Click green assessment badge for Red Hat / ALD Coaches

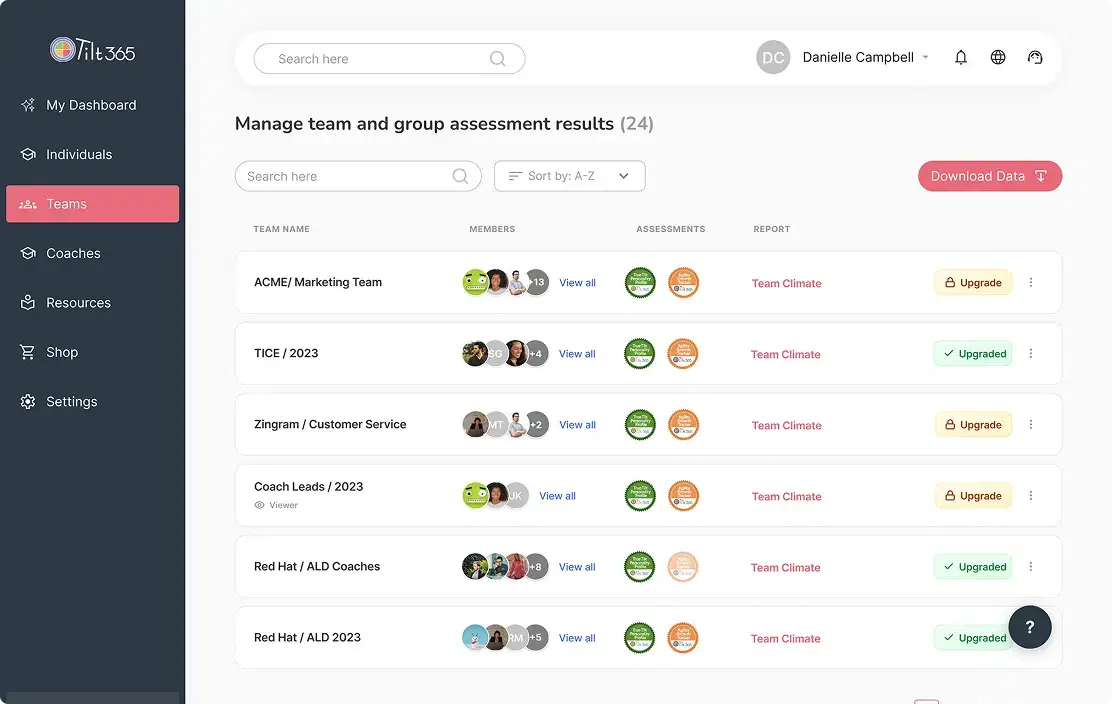click(640, 567)
